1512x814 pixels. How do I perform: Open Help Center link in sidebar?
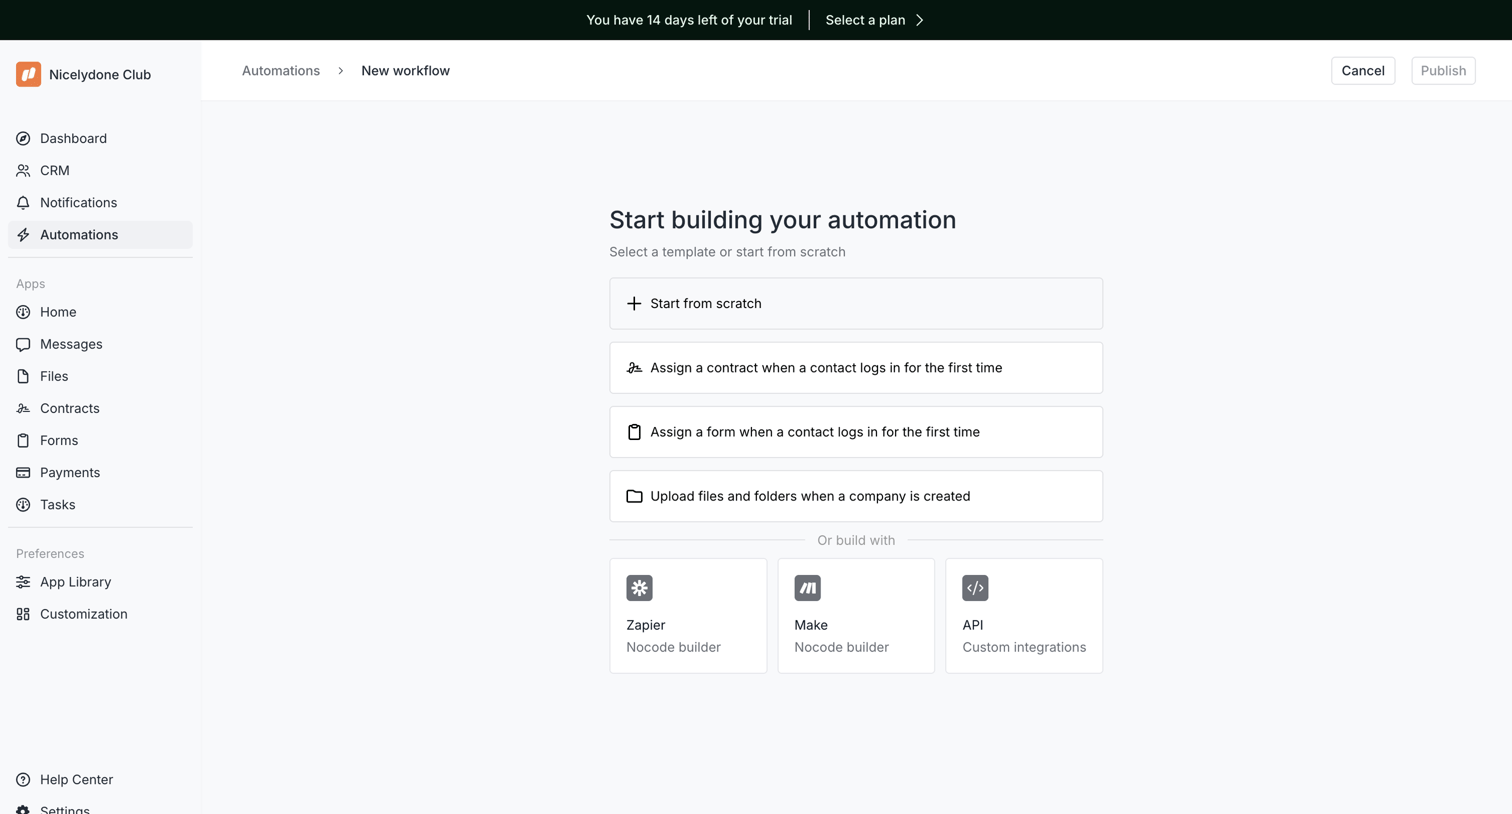pos(100,780)
